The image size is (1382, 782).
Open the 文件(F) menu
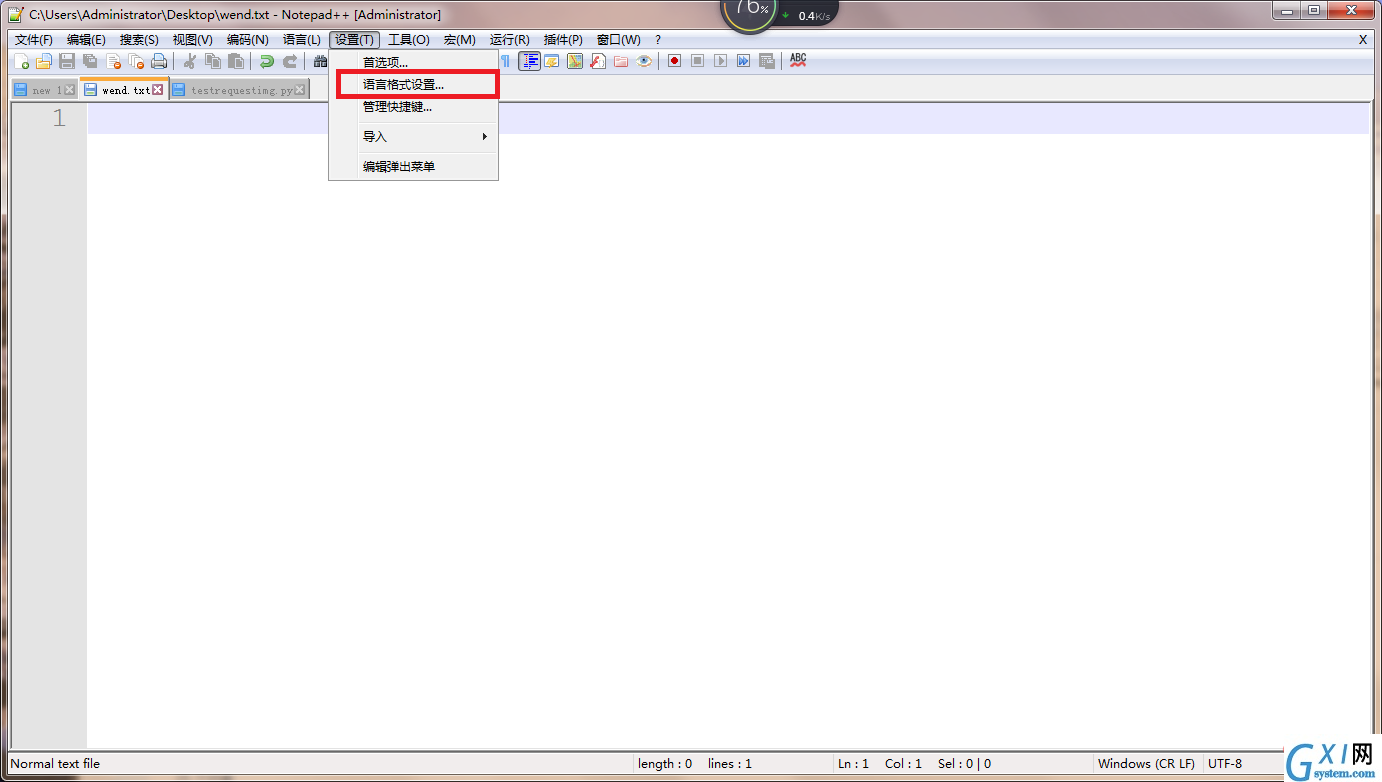pos(33,40)
